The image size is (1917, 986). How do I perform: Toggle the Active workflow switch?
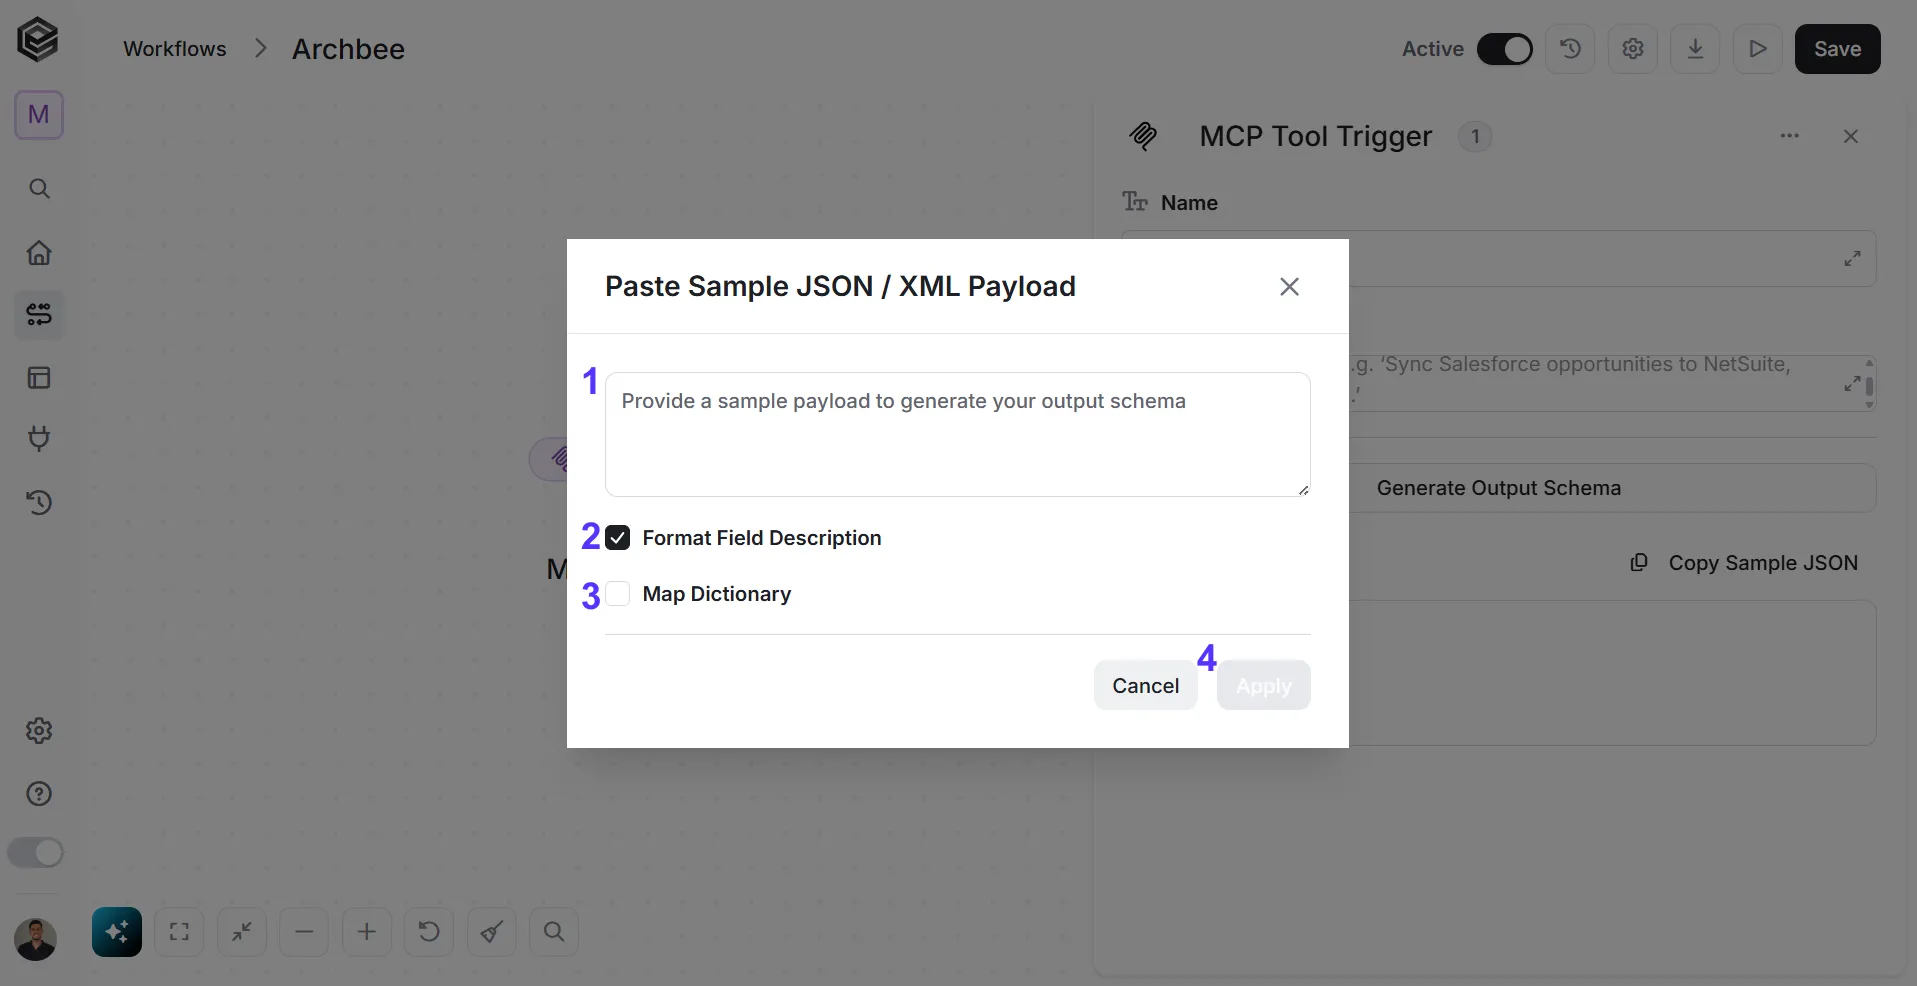[x=1505, y=49]
